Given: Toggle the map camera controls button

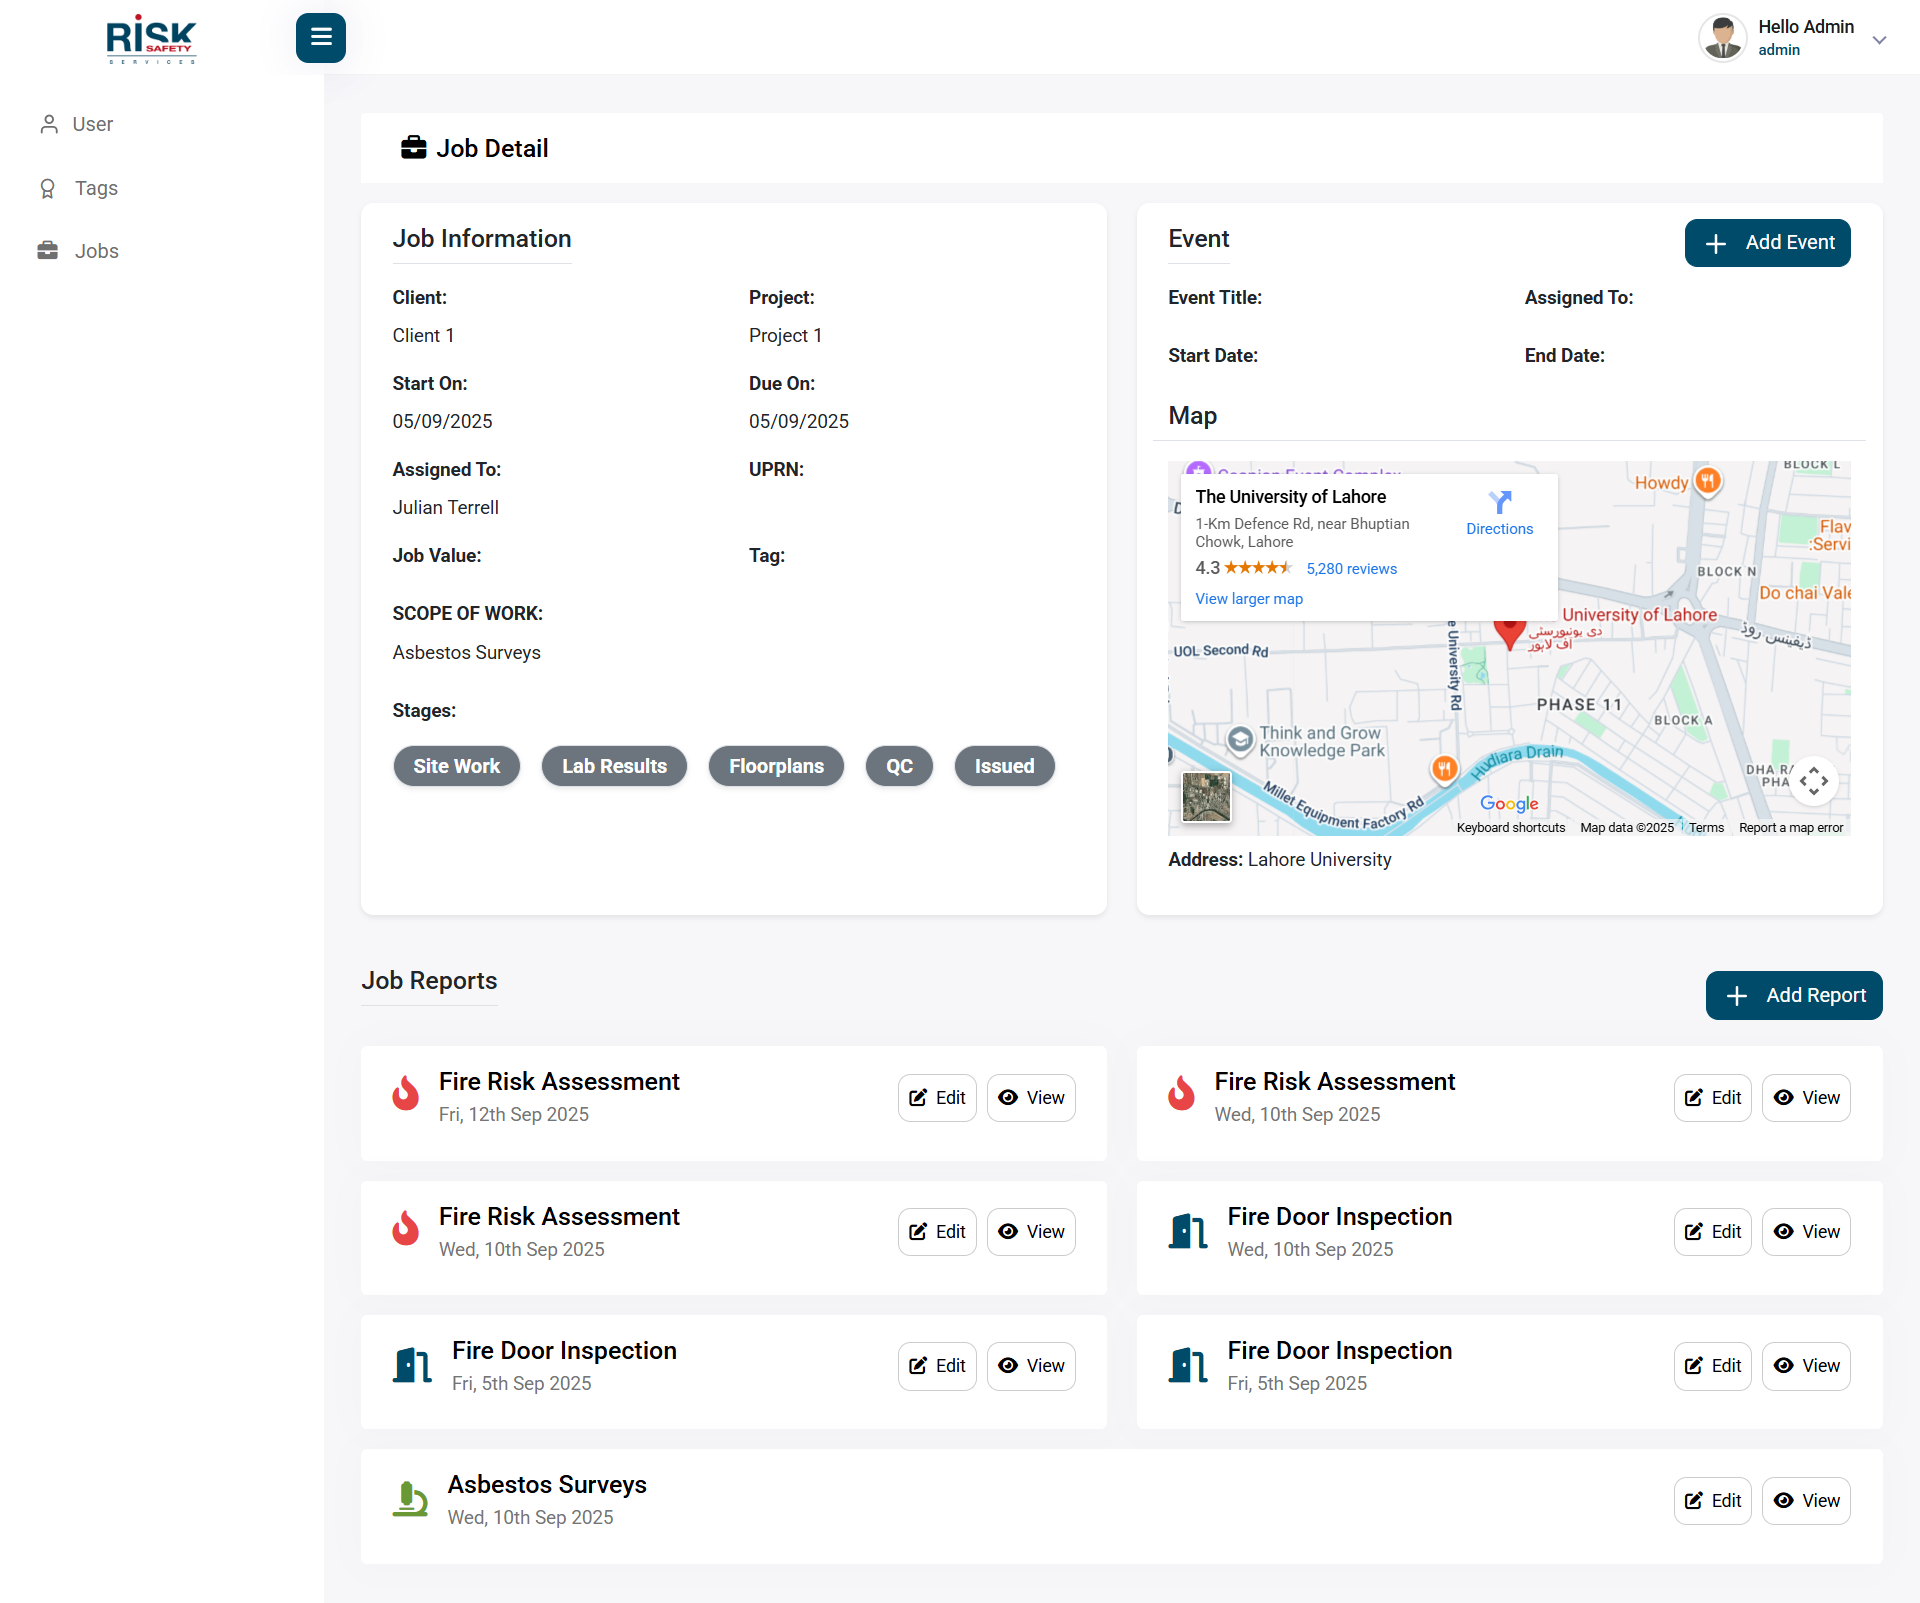Looking at the screenshot, I should pyautogui.click(x=1813, y=781).
